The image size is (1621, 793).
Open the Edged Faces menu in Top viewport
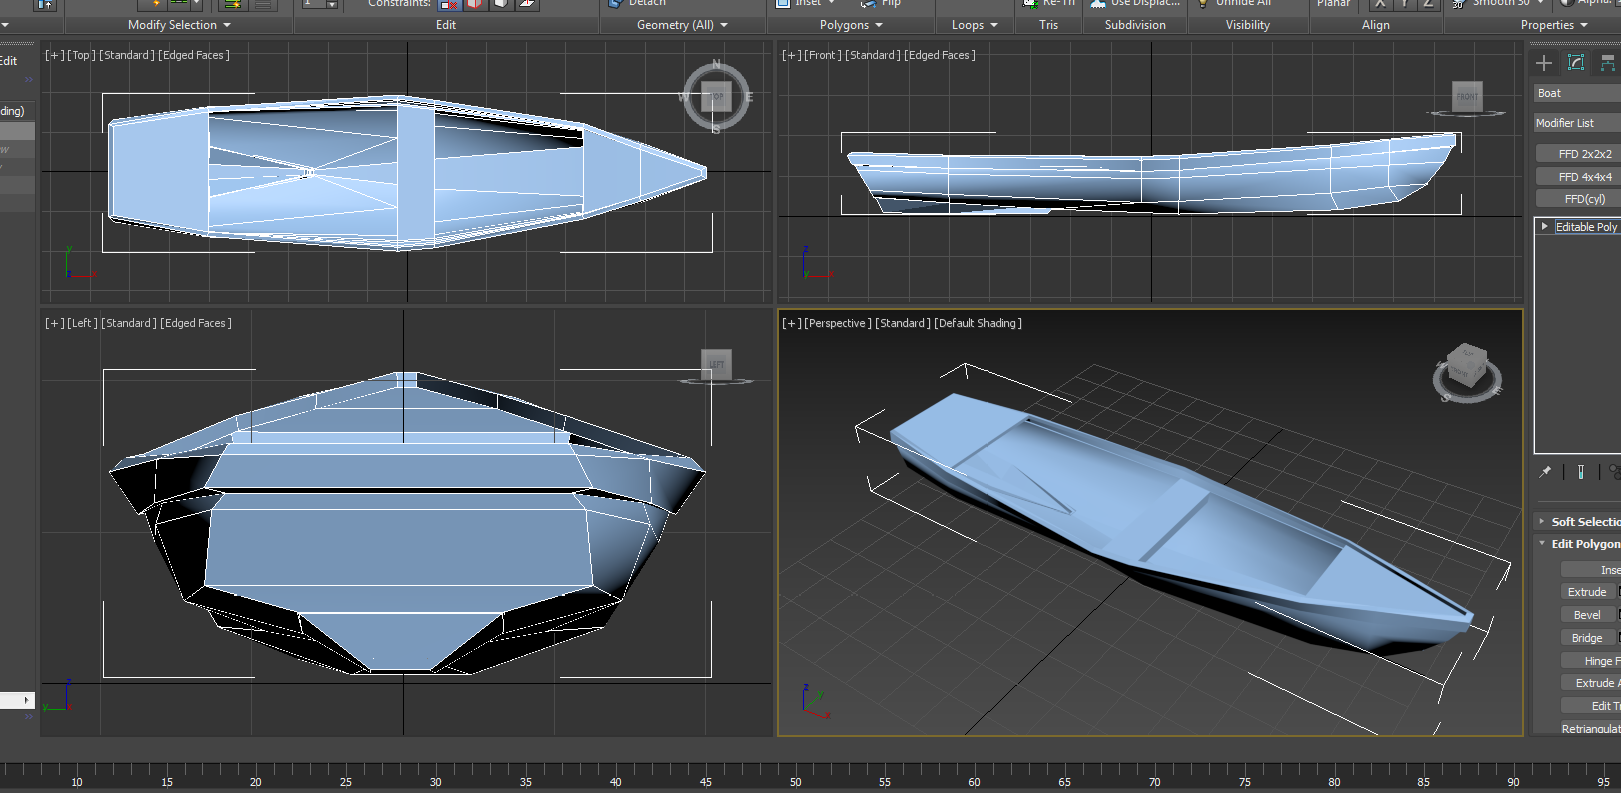click(195, 55)
